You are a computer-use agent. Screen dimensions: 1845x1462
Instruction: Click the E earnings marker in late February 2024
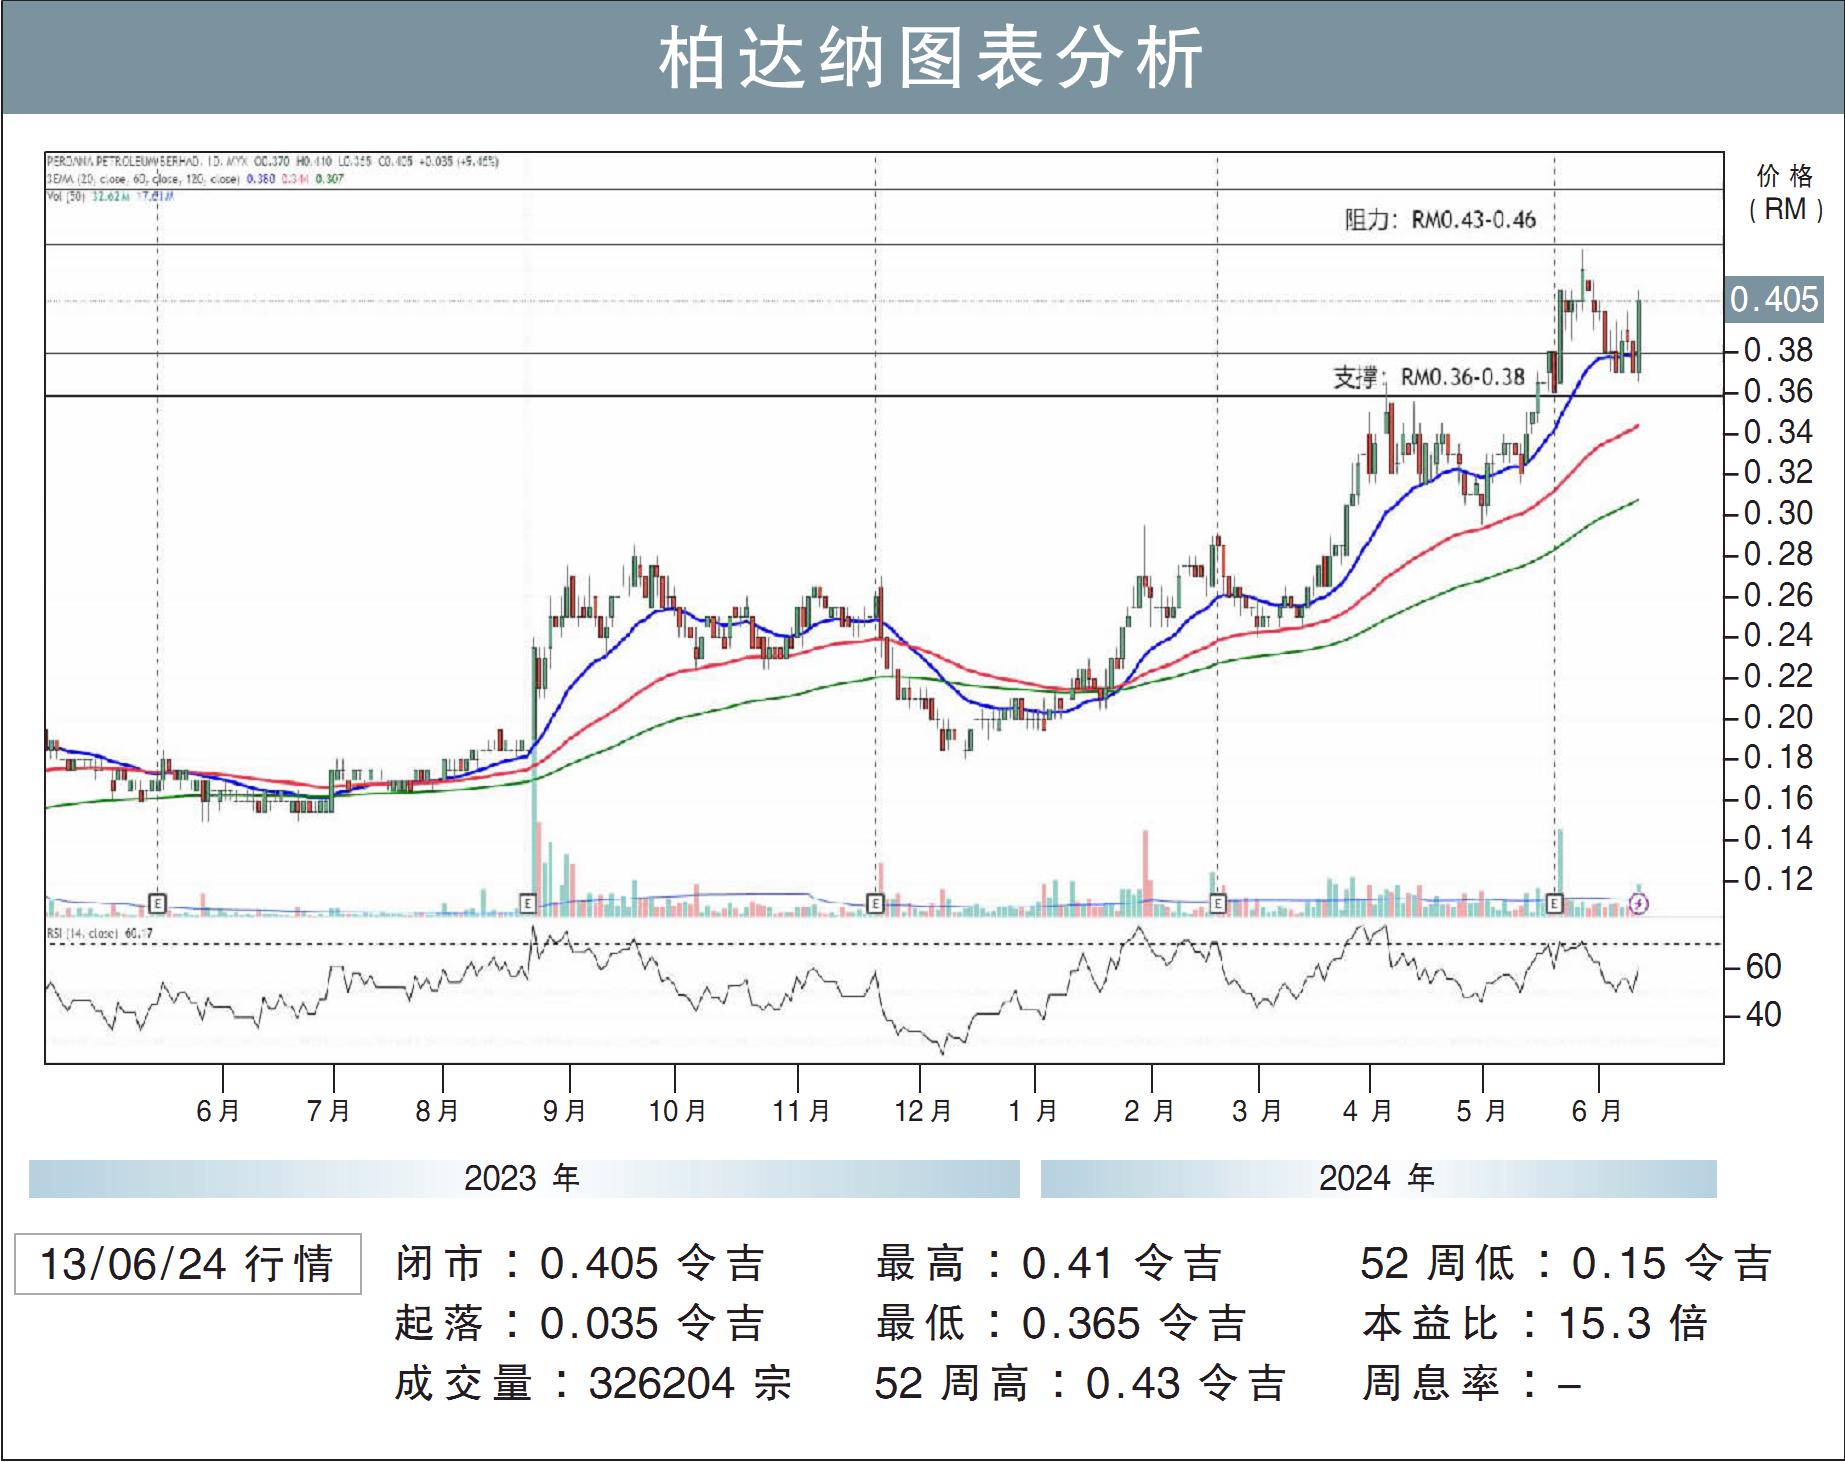(1218, 903)
